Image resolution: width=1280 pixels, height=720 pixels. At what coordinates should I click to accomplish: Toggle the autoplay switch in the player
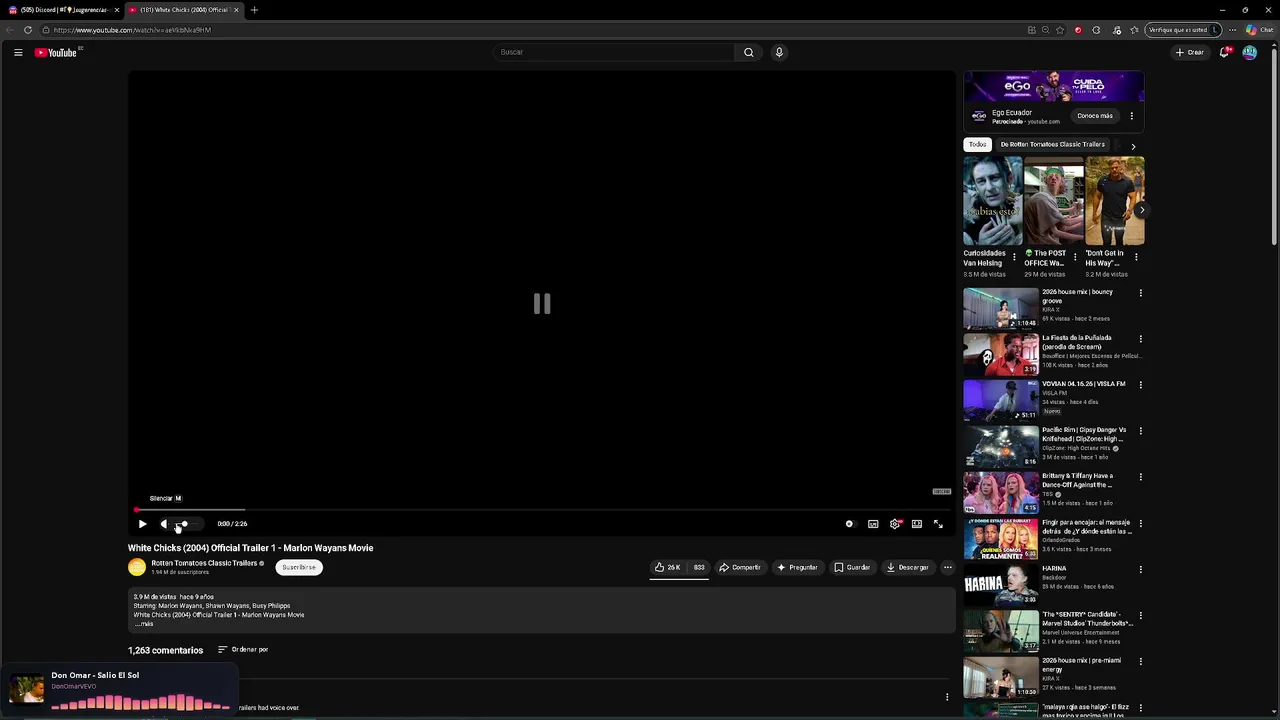pos(851,524)
